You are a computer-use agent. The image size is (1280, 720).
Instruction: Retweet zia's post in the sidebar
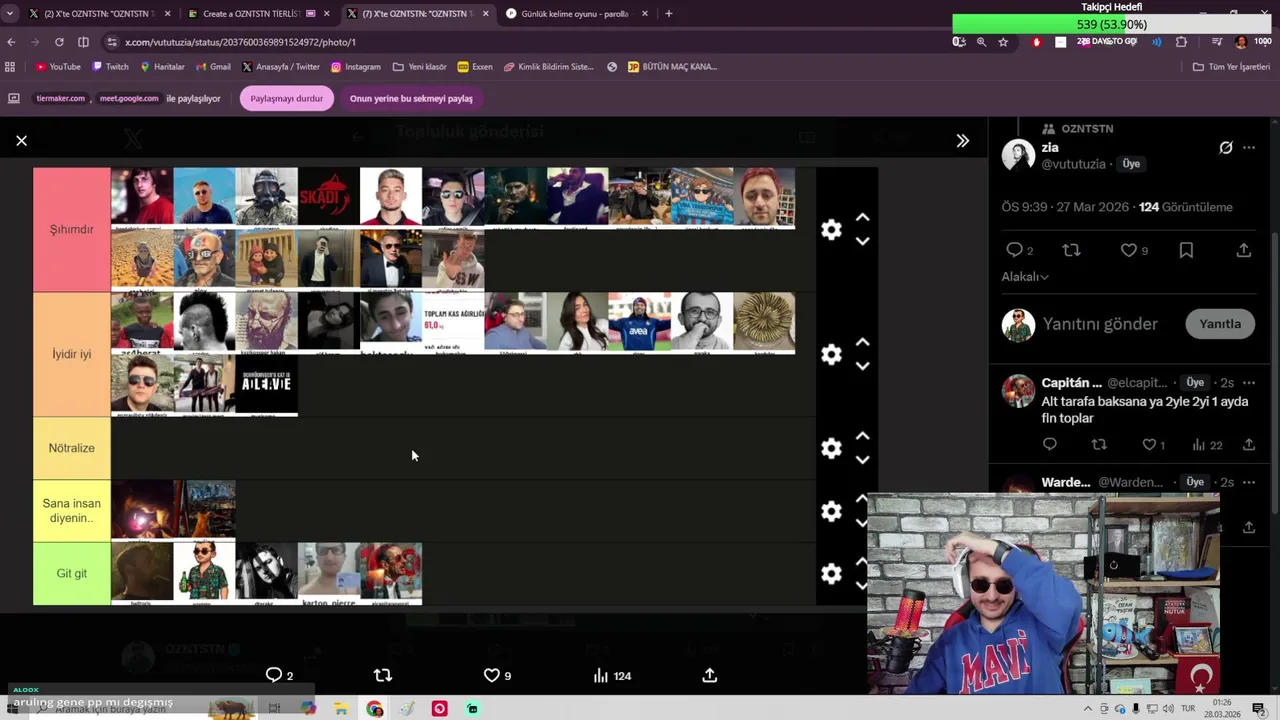coord(1071,250)
